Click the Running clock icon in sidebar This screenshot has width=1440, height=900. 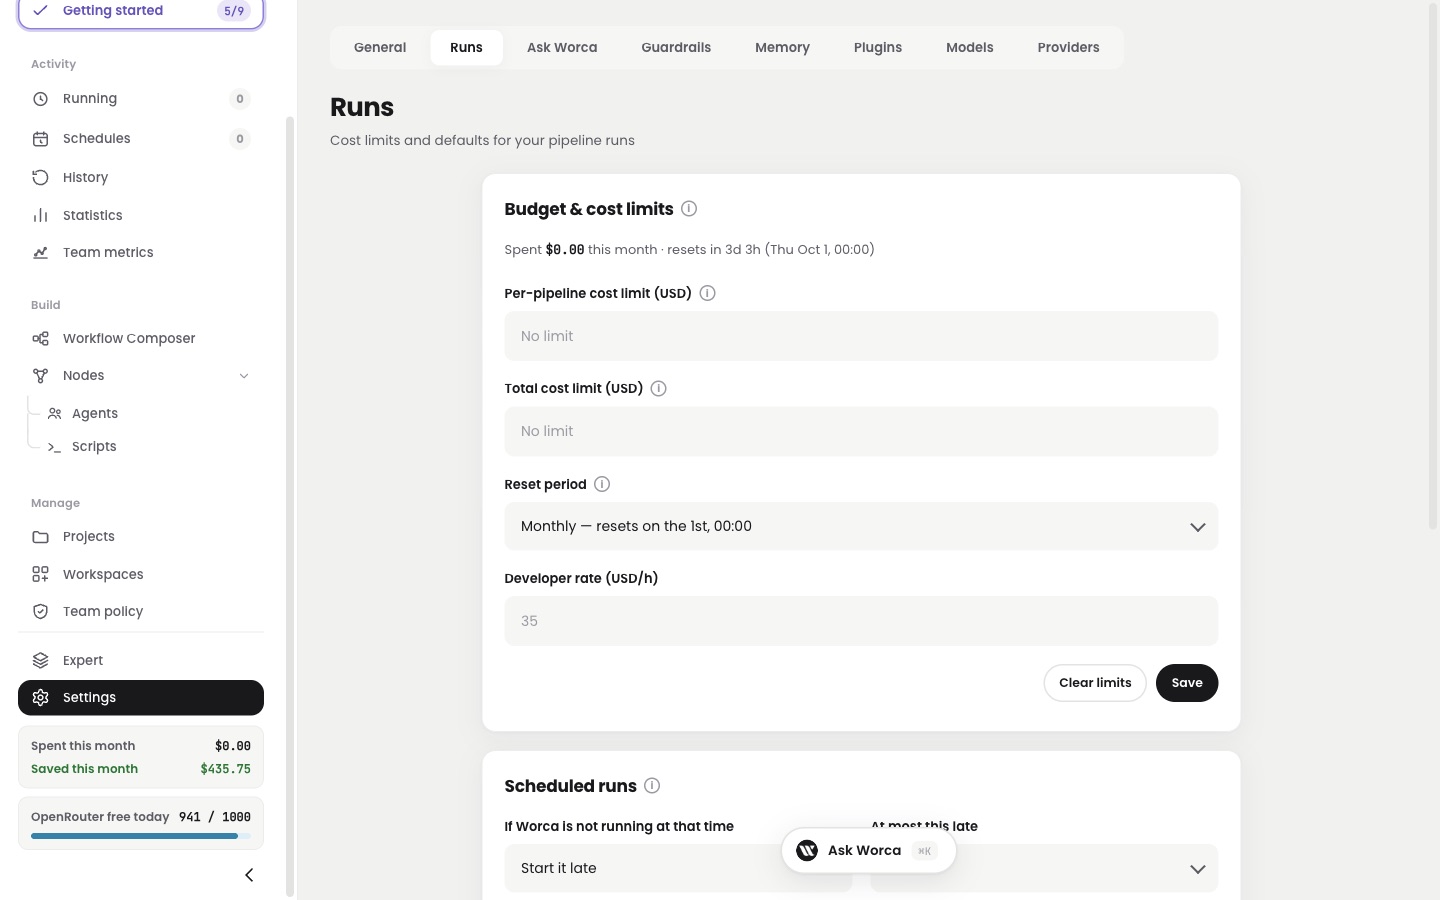click(40, 99)
